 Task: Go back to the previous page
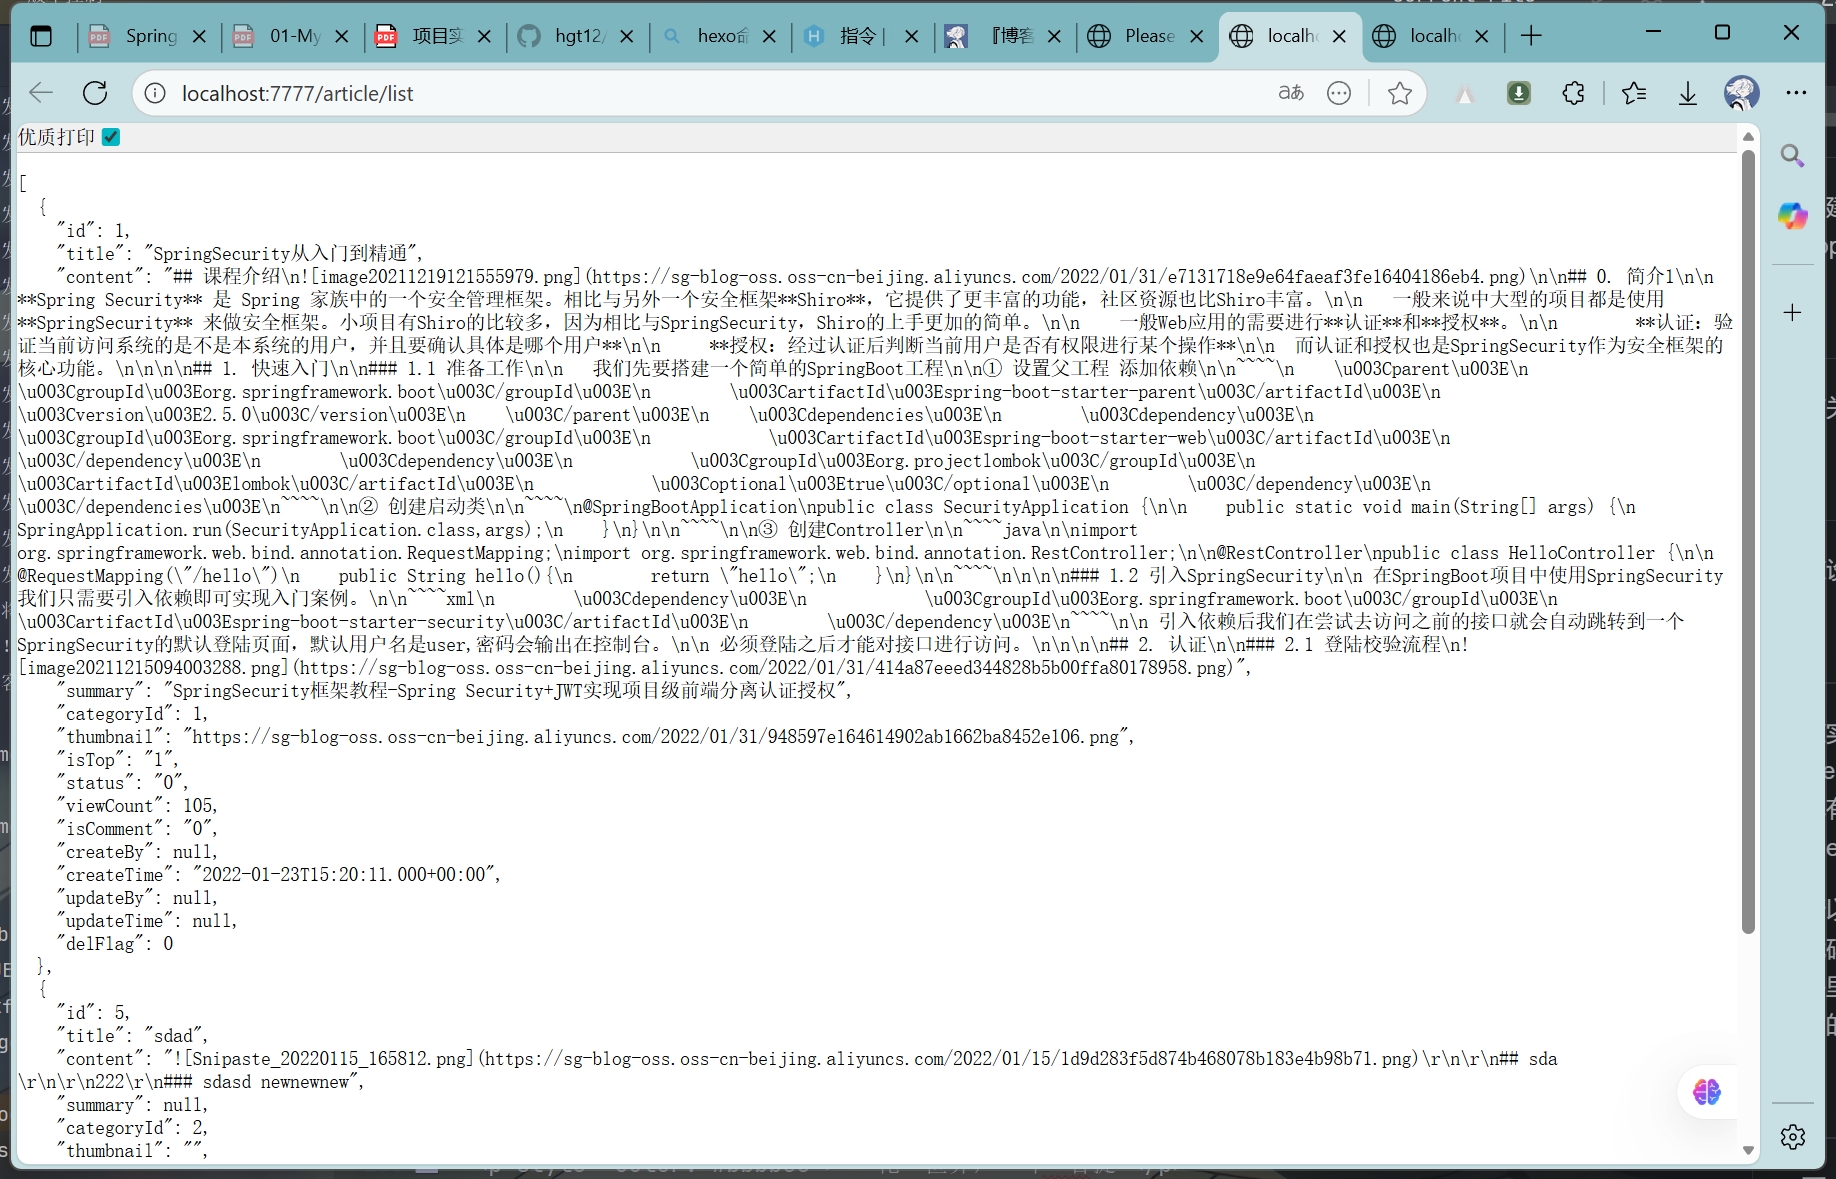pyautogui.click(x=41, y=93)
